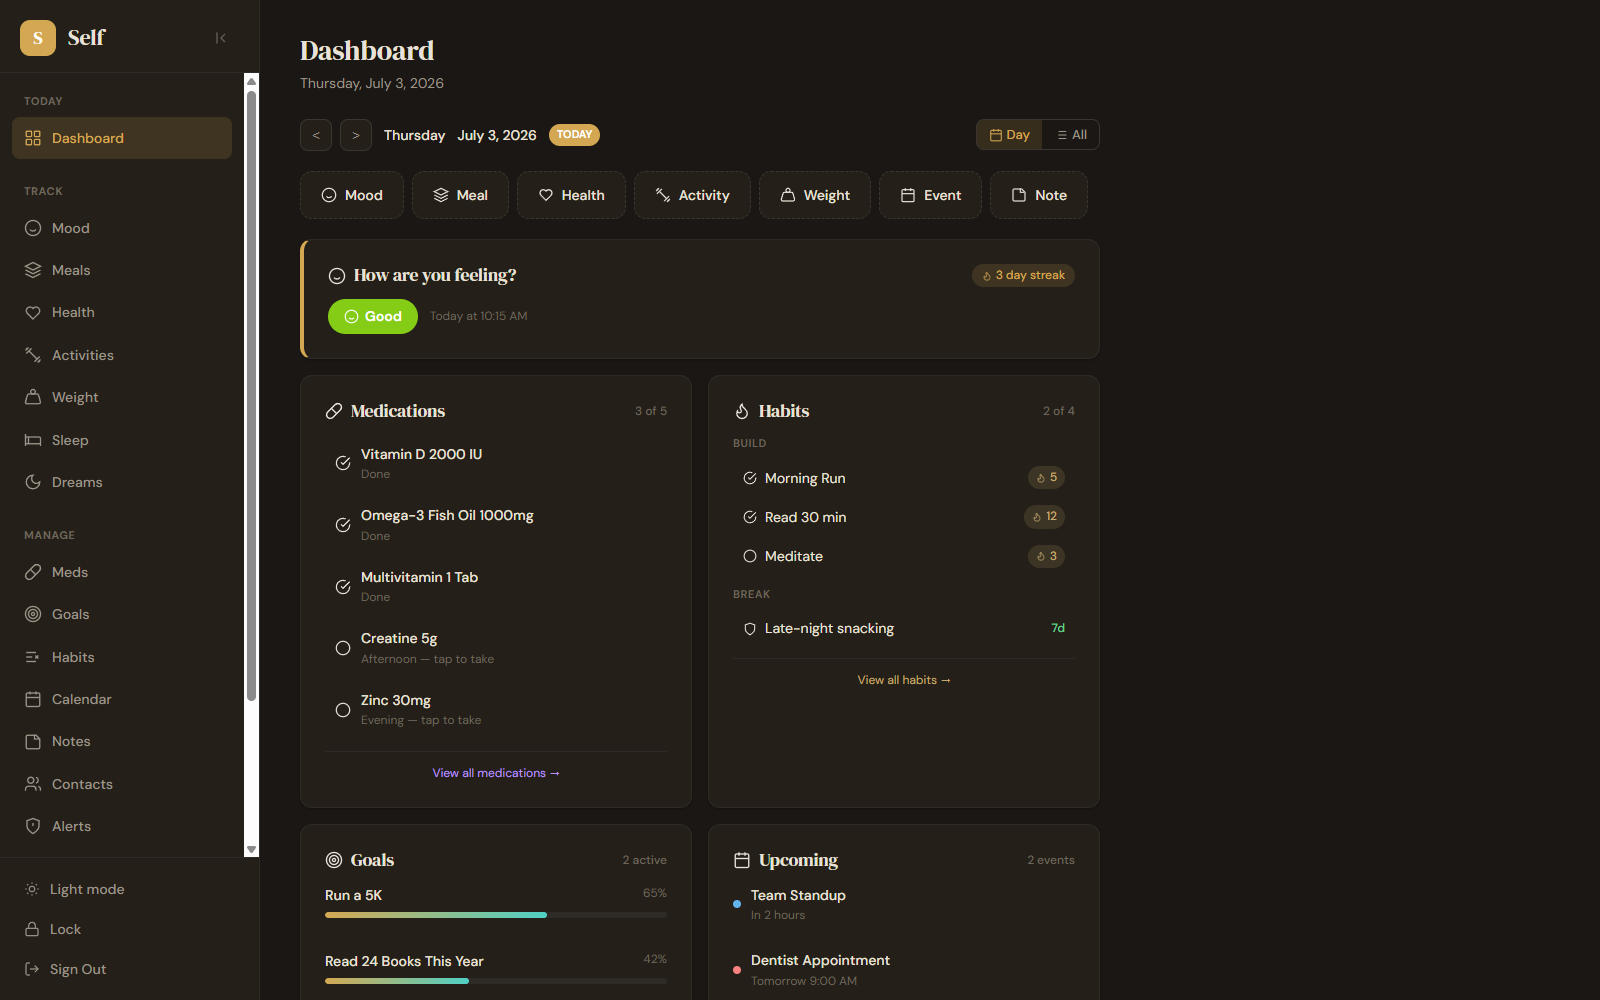Switch to Light mode
Image resolution: width=1600 pixels, height=1000 pixels.
122,889
